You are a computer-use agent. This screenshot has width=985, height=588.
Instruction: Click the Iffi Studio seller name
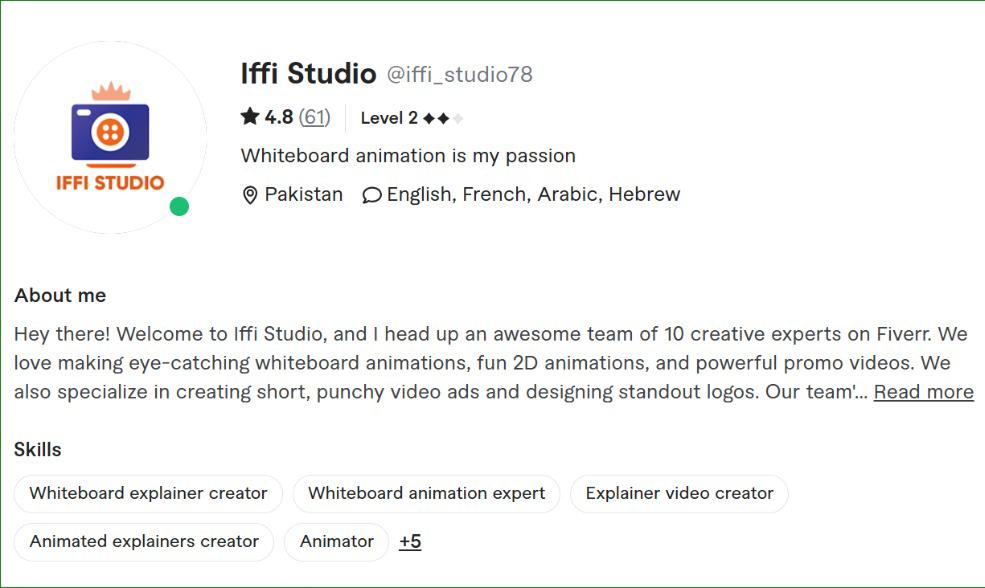[x=308, y=74]
